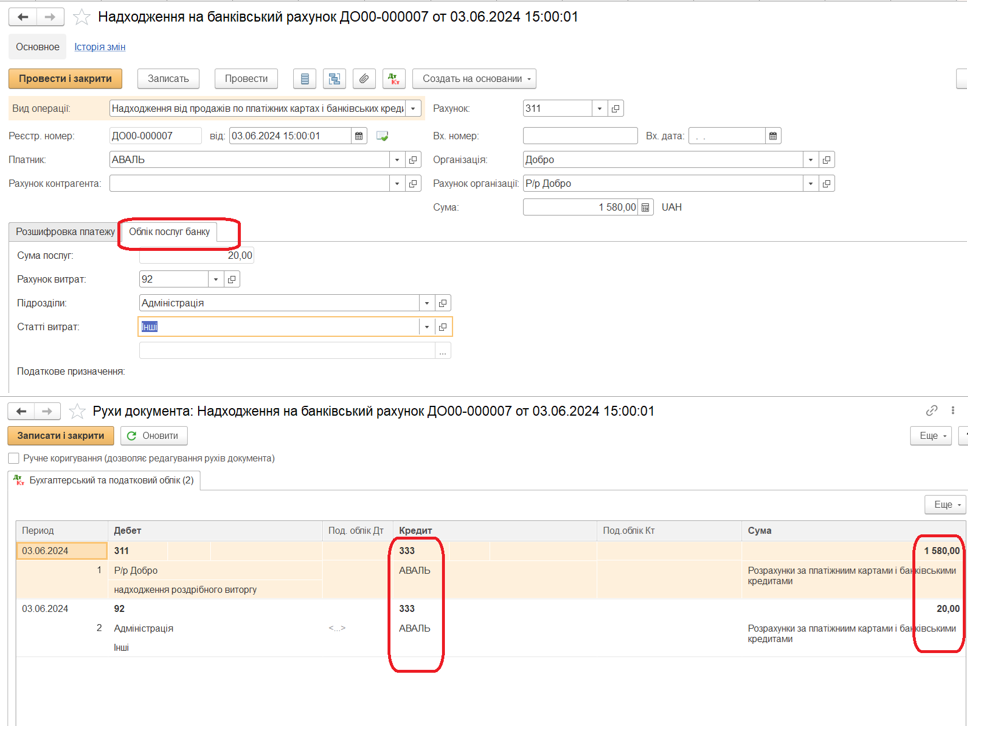This screenshot has width=987, height=739.
Task: Open the Дт/Кт document movements icon
Action: pos(393,79)
